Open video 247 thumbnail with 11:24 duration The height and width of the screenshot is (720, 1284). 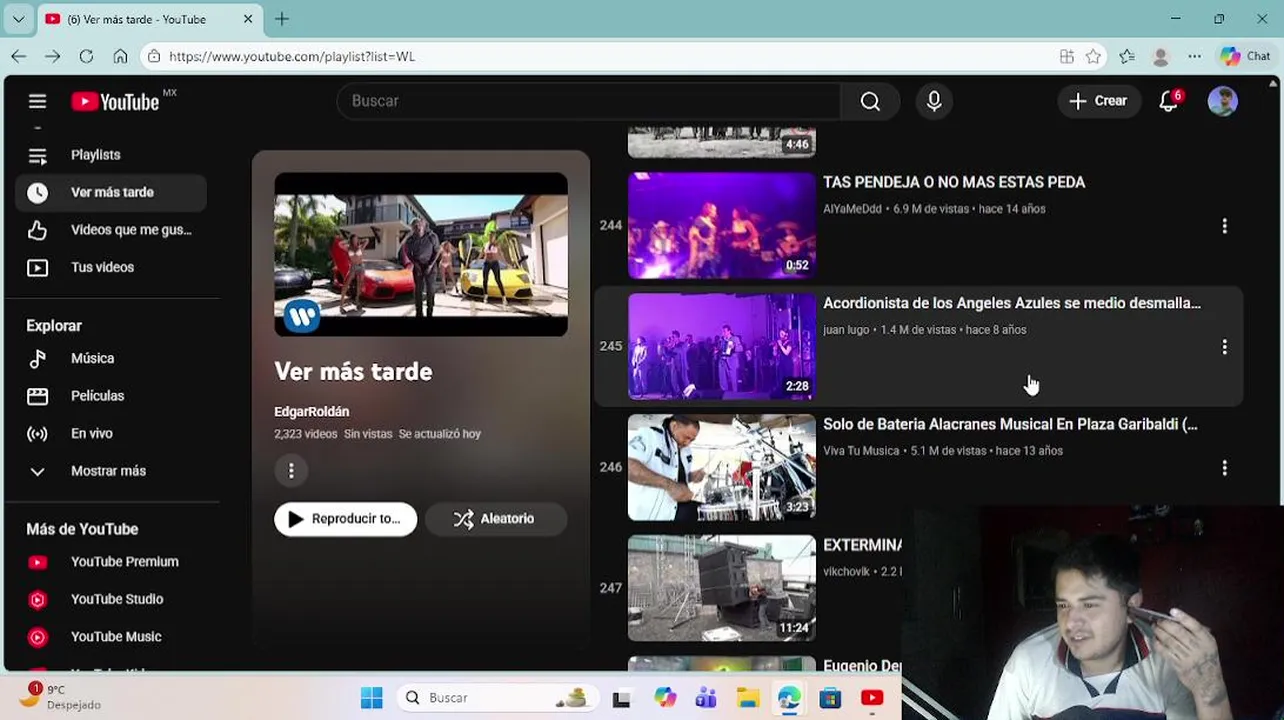tap(722, 588)
